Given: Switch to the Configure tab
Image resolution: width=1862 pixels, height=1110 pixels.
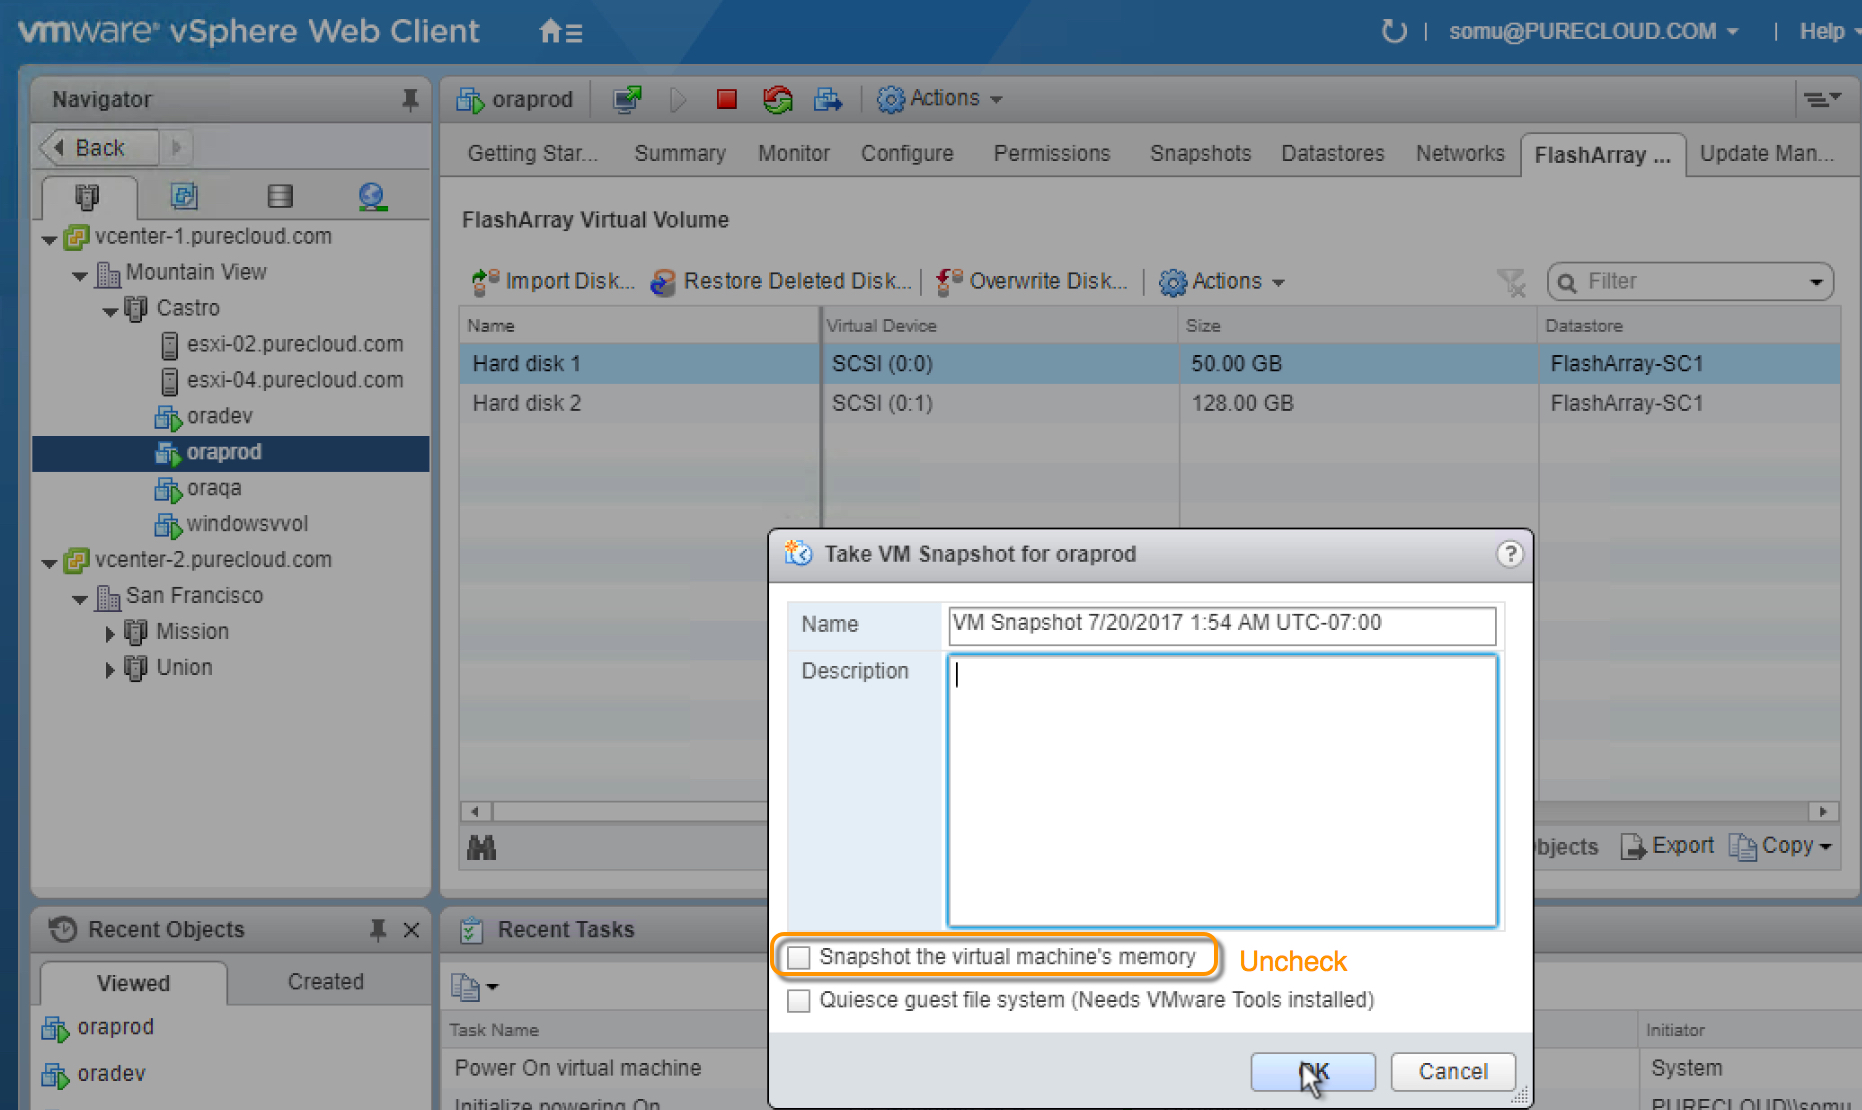Looking at the screenshot, I should tap(907, 153).
